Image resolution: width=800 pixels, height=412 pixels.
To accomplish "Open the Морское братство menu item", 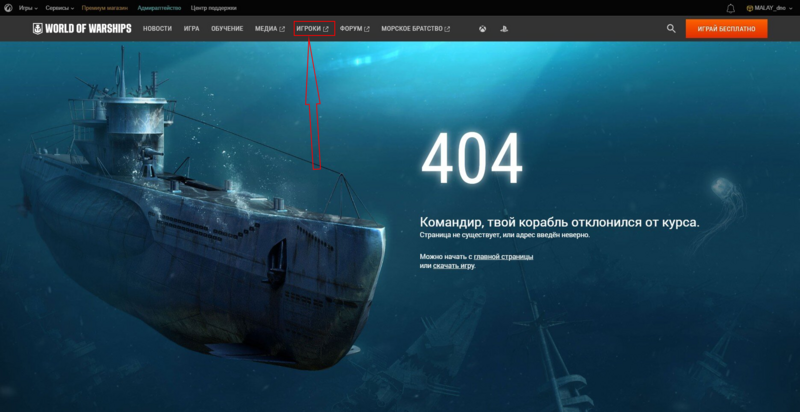I will [x=416, y=29].
